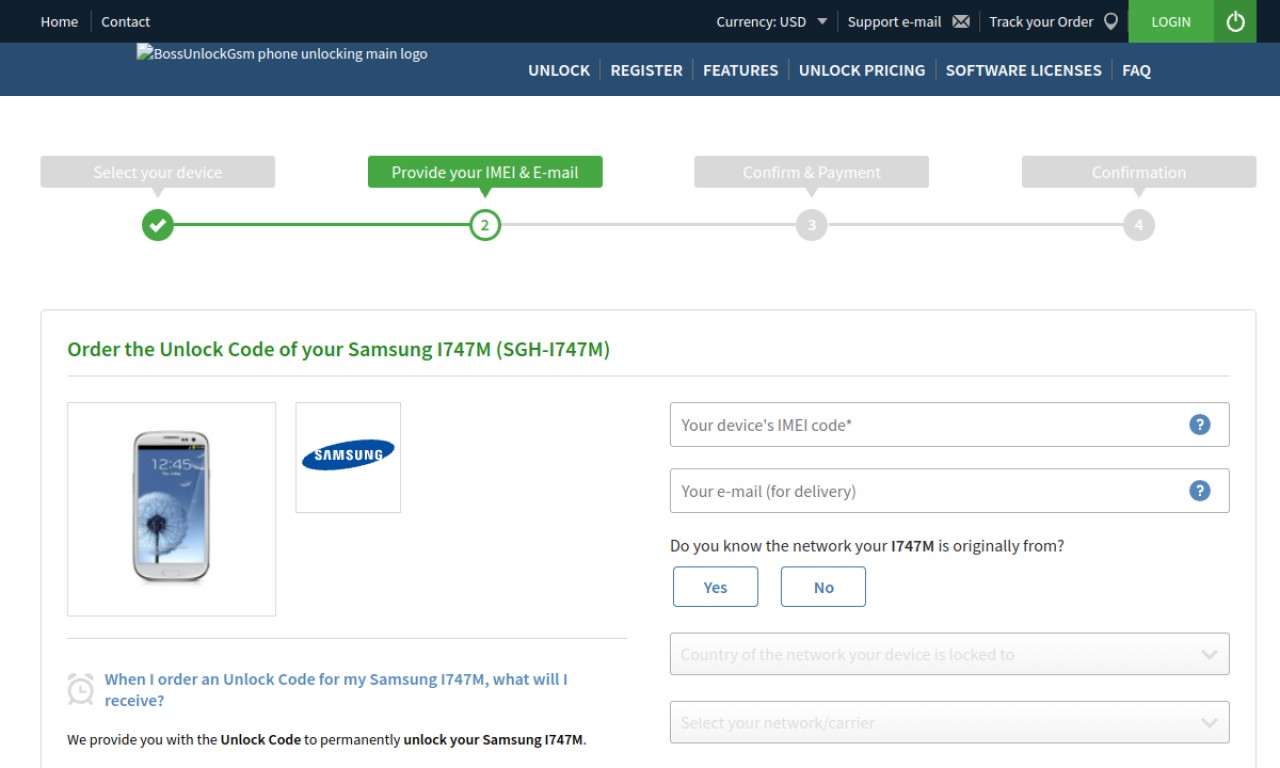This screenshot has width=1280, height=768.
Task: Open the 'what will I receive?' question link
Action: pos(336,689)
